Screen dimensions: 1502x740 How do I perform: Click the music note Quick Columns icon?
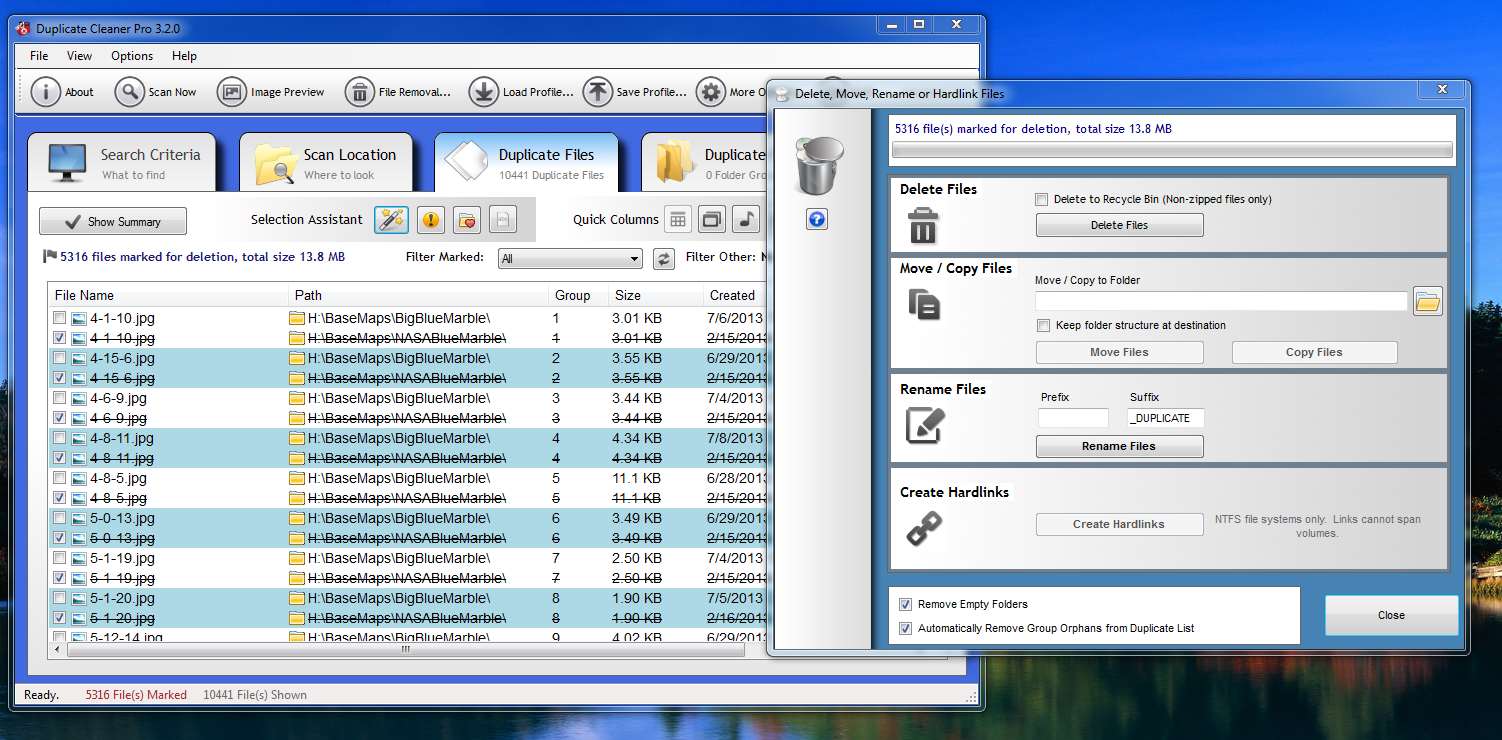coord(745,220)
